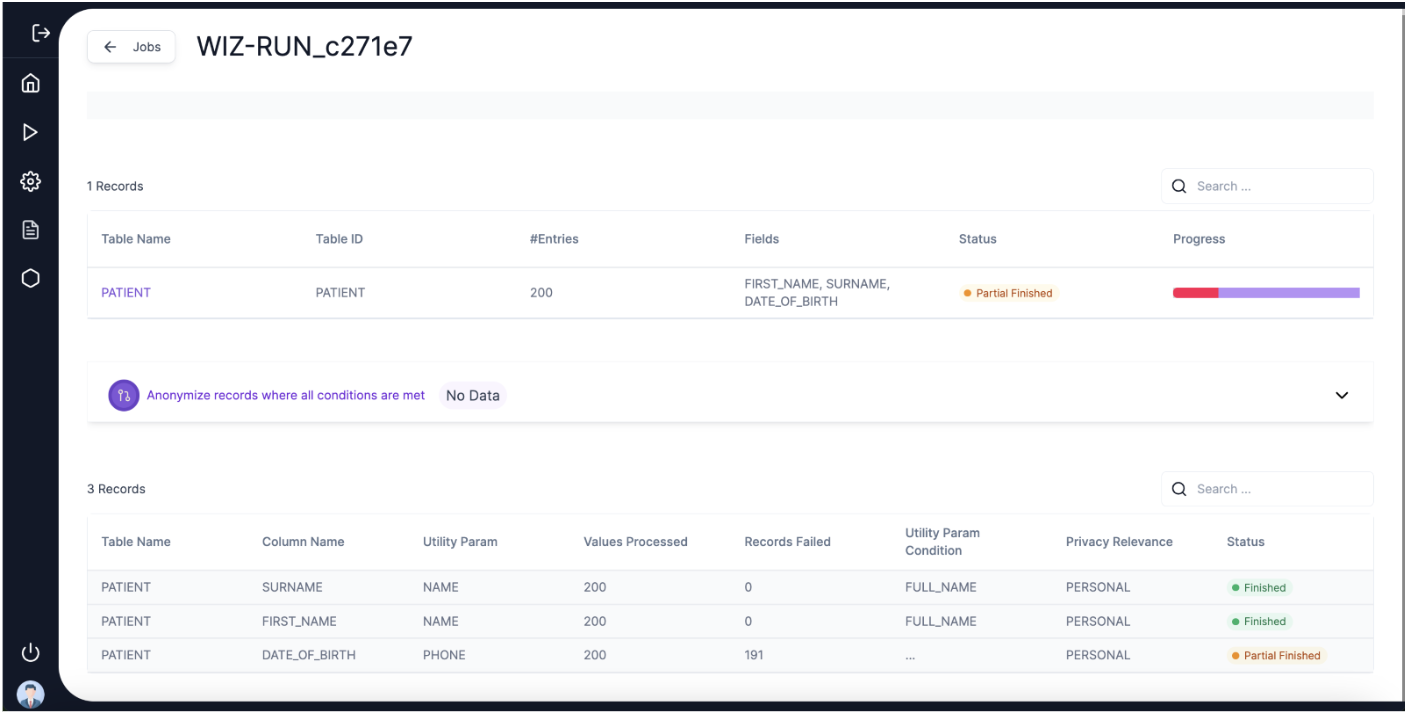
Task: Click the power icon in sidebar
Action: 30,653
